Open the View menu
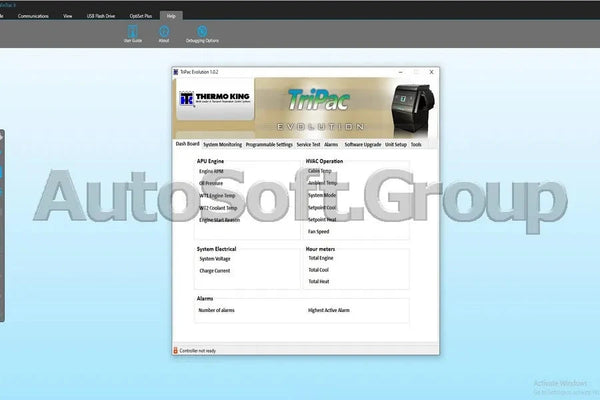600x400 pixels. pos(67,16)
